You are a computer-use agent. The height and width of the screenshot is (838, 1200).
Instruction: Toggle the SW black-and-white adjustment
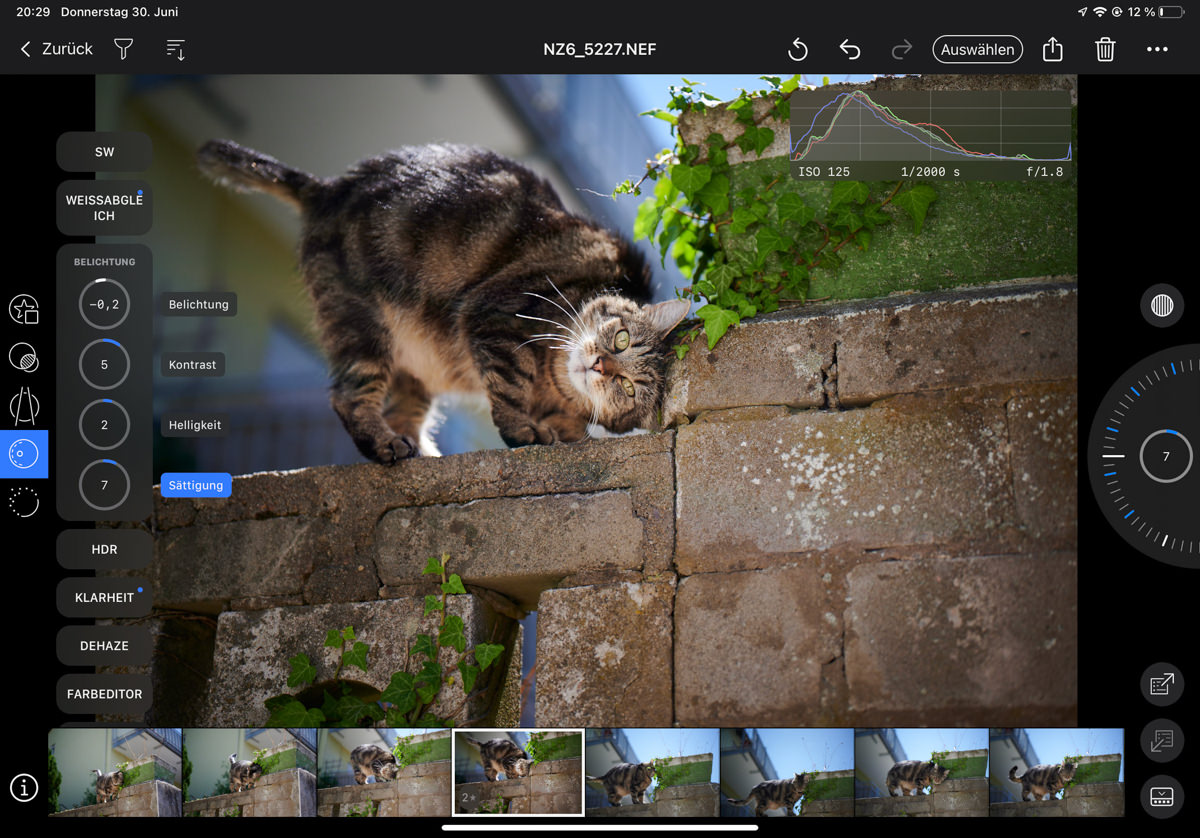point(104,152)
